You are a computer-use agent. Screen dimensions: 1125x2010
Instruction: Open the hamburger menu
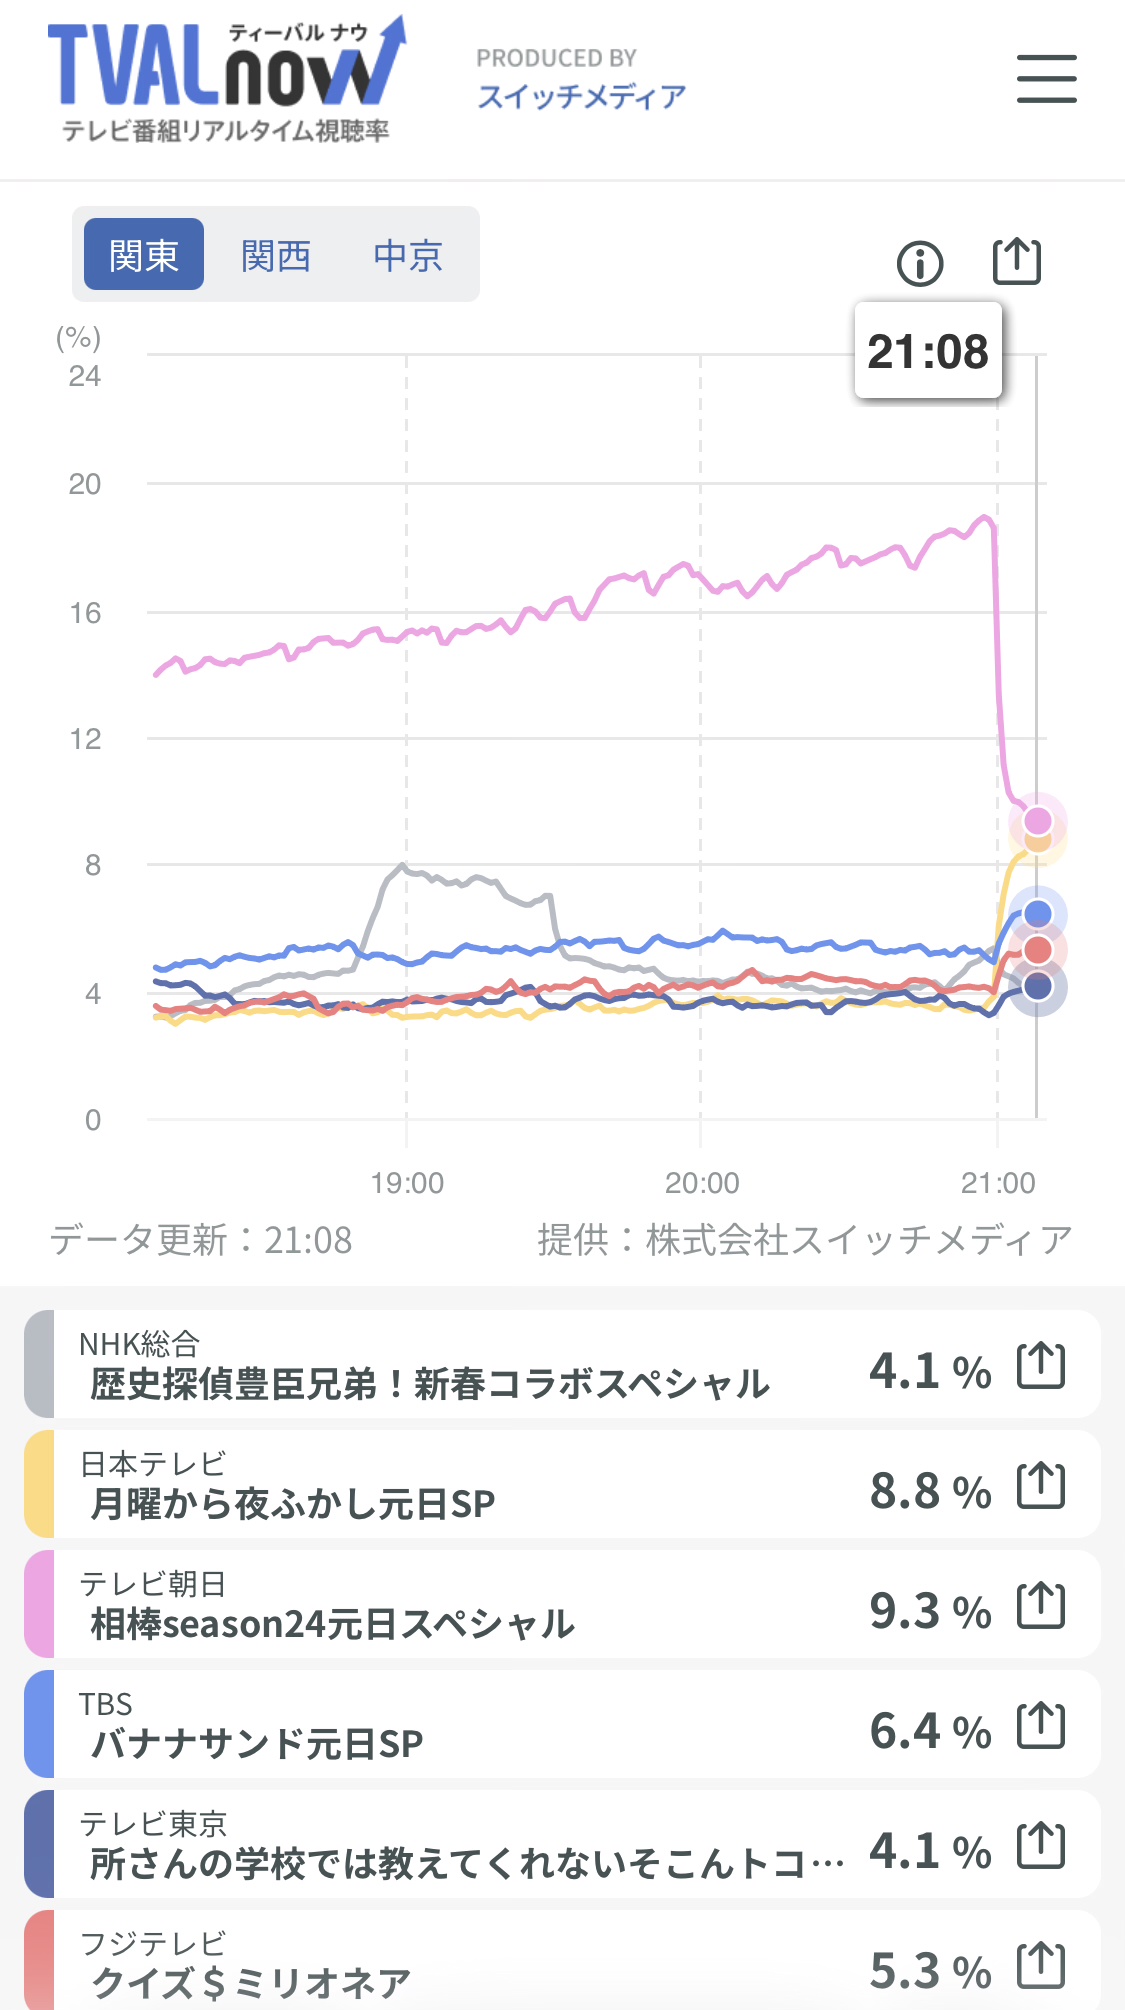coord(1046,79)
